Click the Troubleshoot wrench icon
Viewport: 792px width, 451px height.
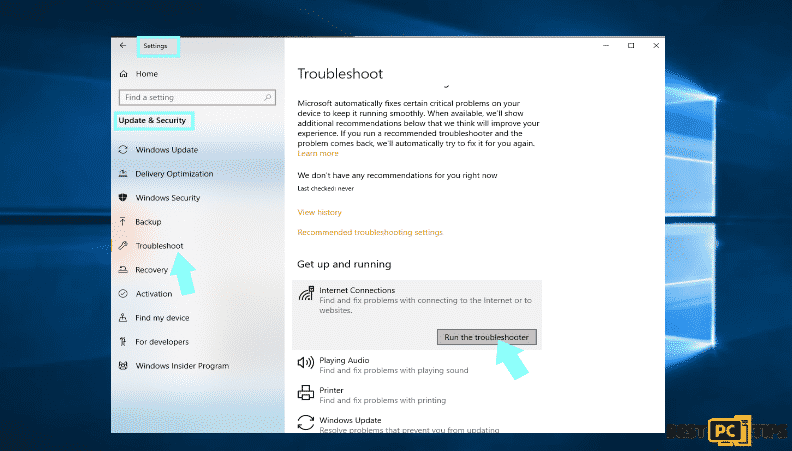point(123,245)
